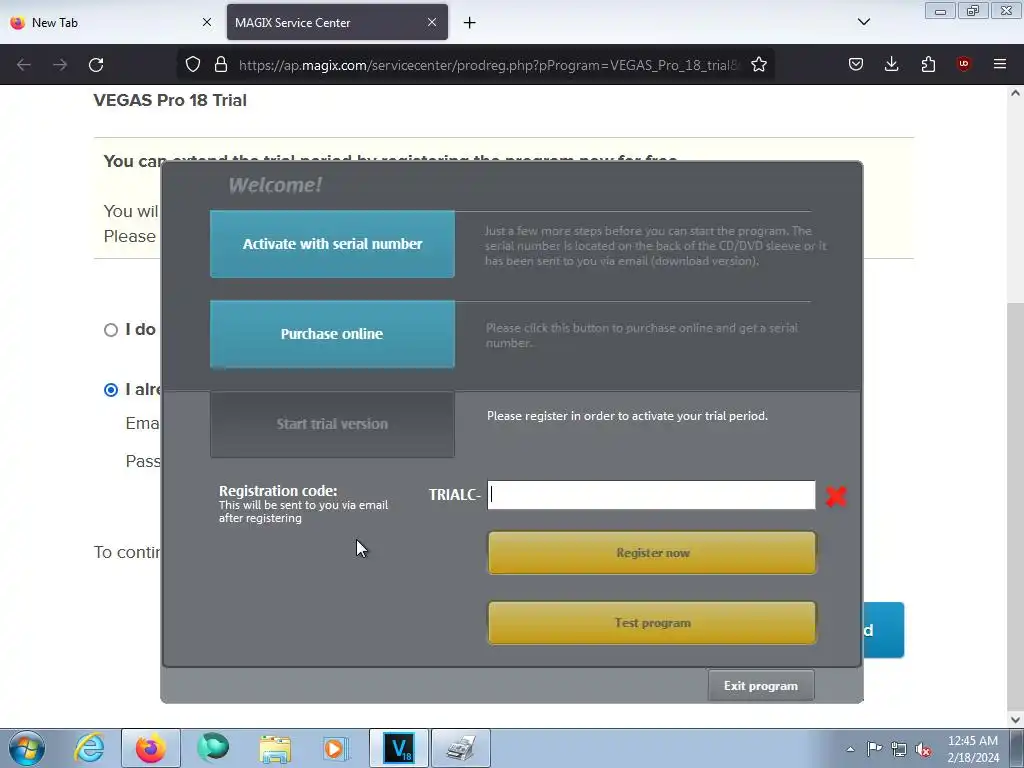This screenshot has height=768, width=1024.
Task: Bookmark this page with the star
Action: [759, 65]
